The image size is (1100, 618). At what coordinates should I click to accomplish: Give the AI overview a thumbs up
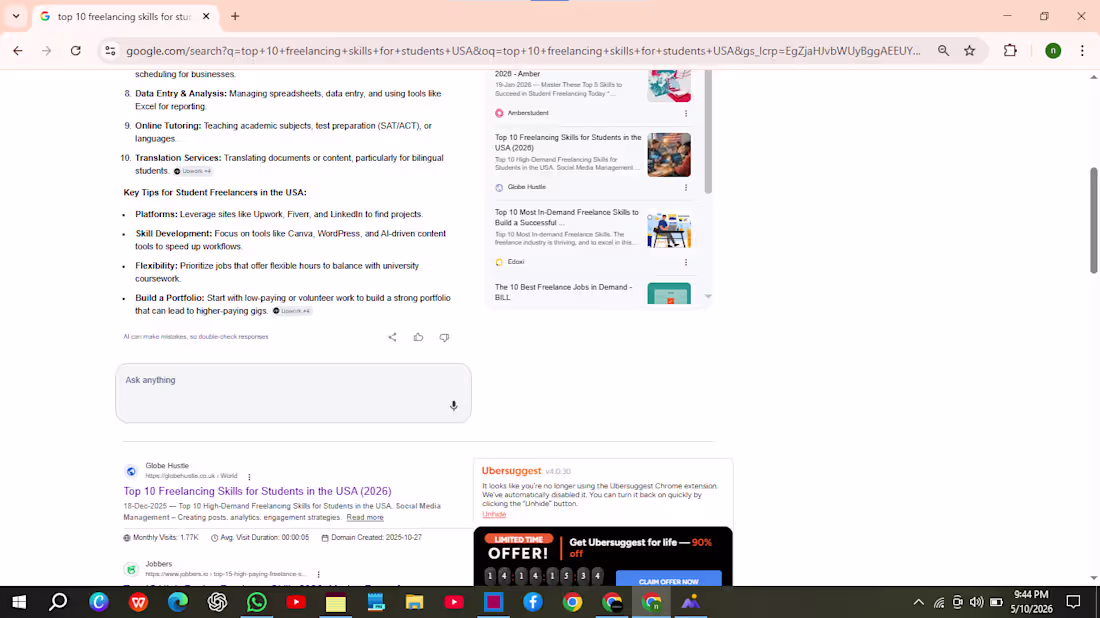point(418,337)
